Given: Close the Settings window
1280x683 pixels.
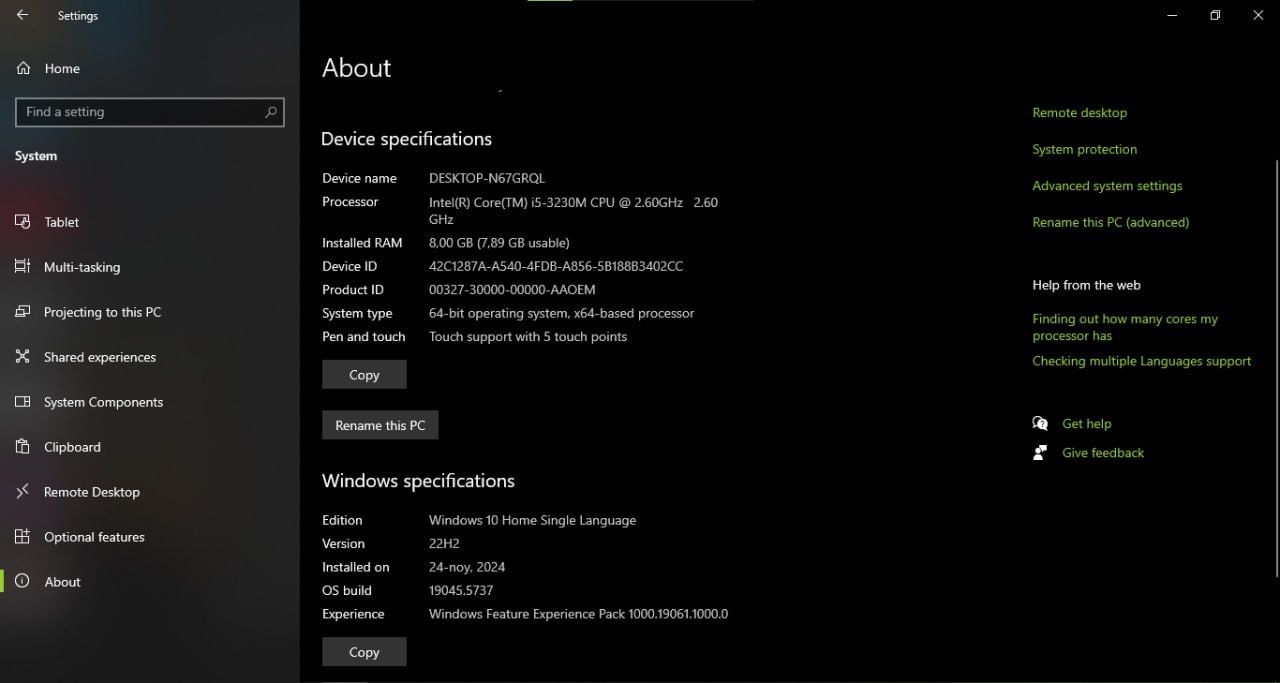Looking at the screenshot, I should 1258,15.
